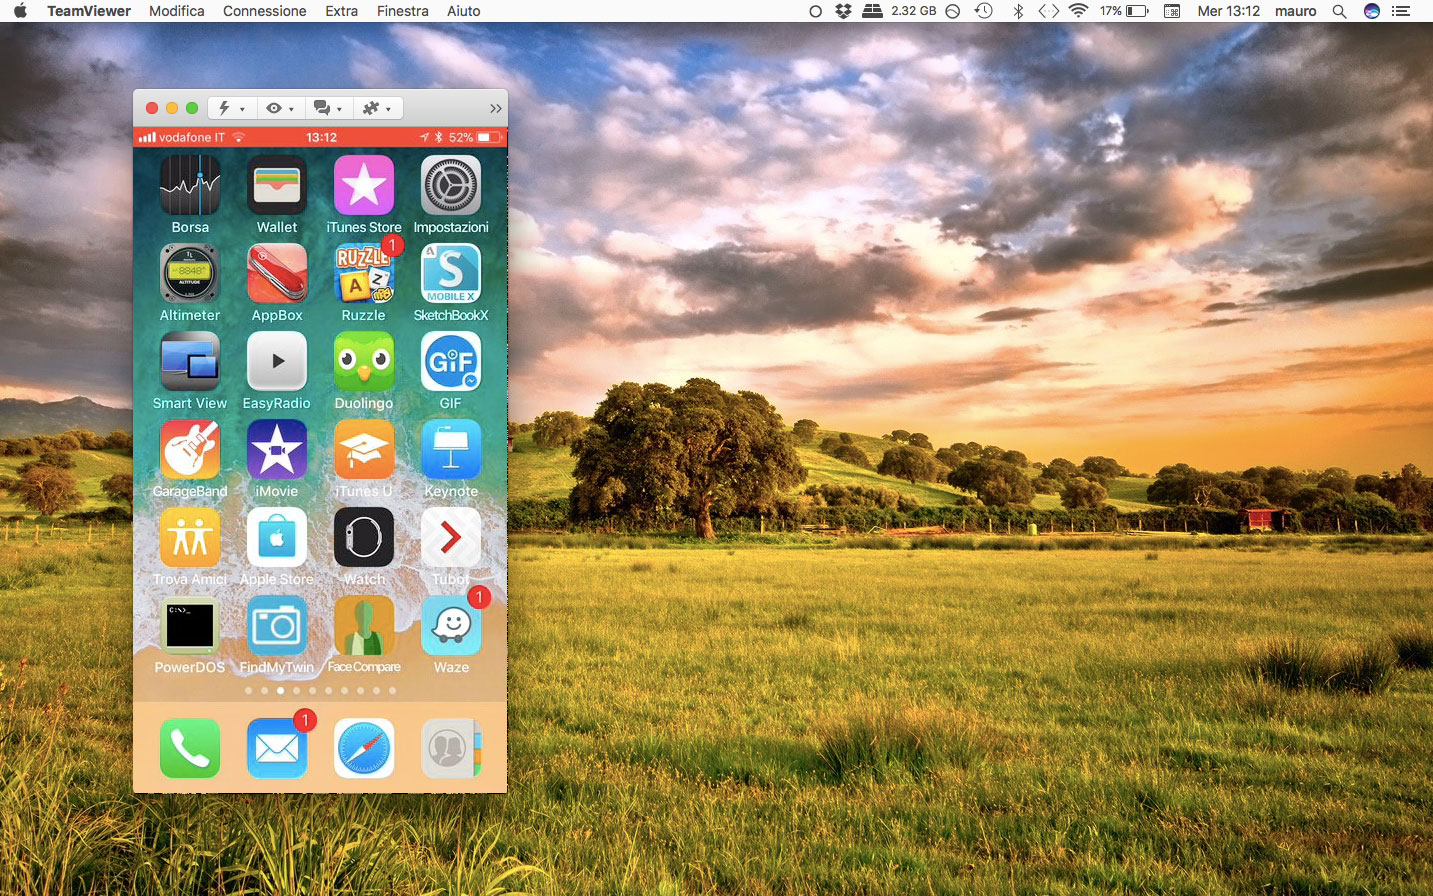Launch GarageBand on the phone

click(190, 450)
